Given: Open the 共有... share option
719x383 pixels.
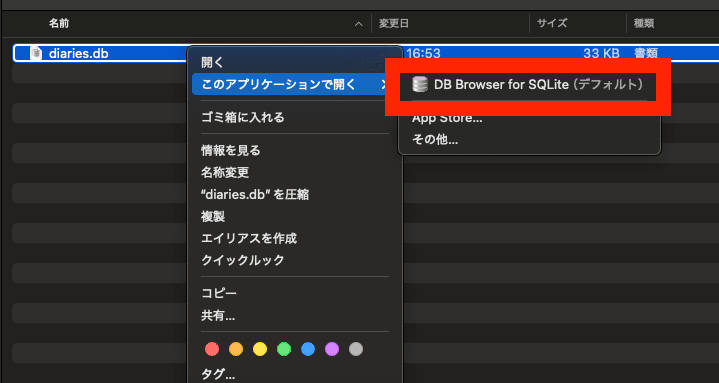Looking at the screenshot, I should (x=218, y=316).
